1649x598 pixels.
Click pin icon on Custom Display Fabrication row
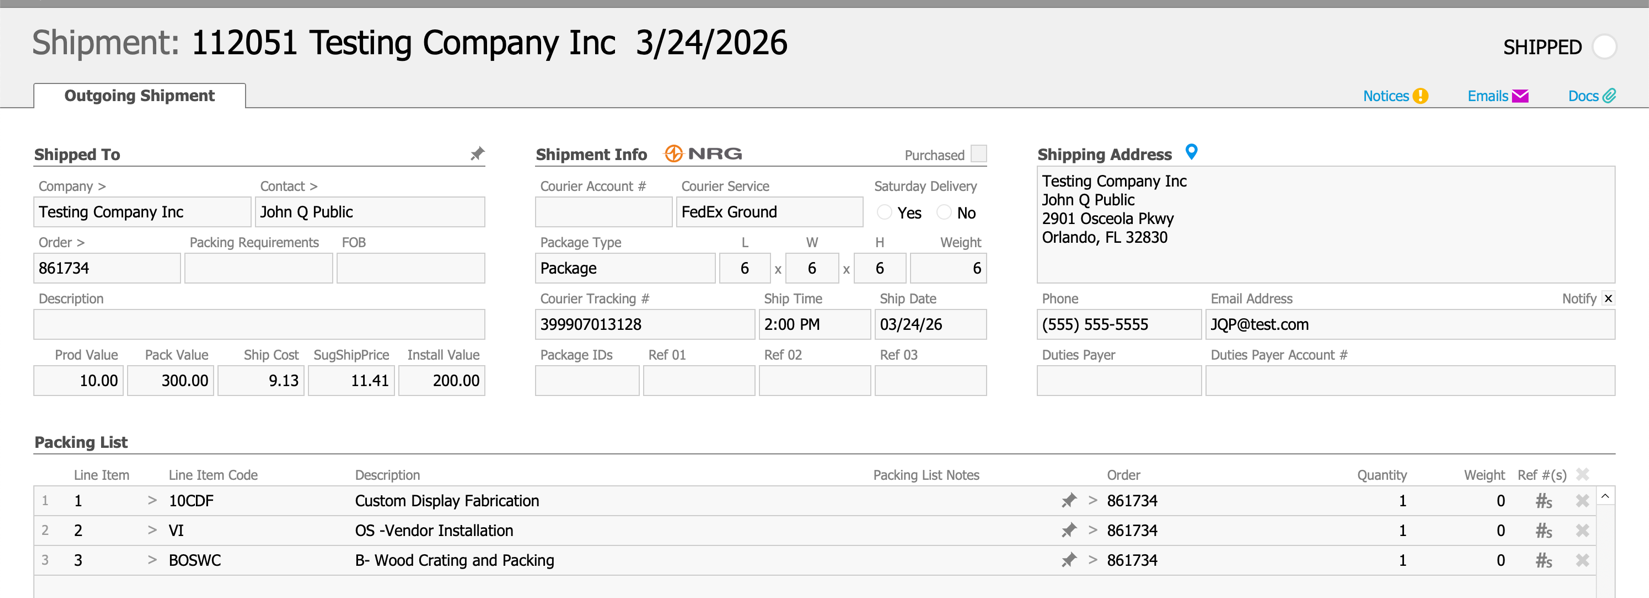1068,501
